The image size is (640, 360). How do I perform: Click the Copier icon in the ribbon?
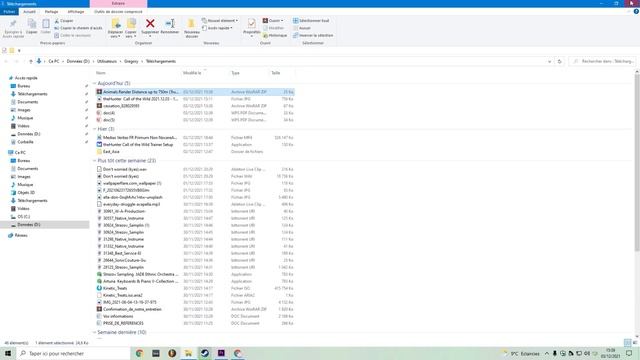coord(31,24)
